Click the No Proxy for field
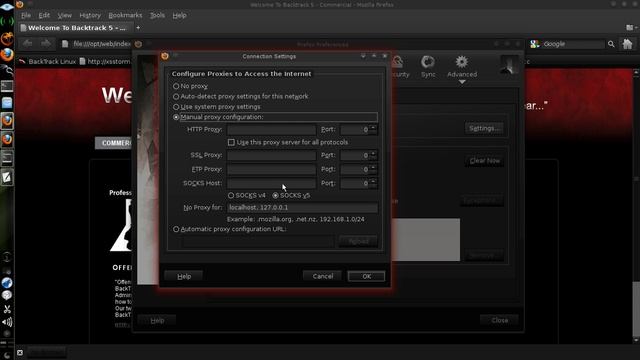The image size is (640, 360). [x=302, y=207]
